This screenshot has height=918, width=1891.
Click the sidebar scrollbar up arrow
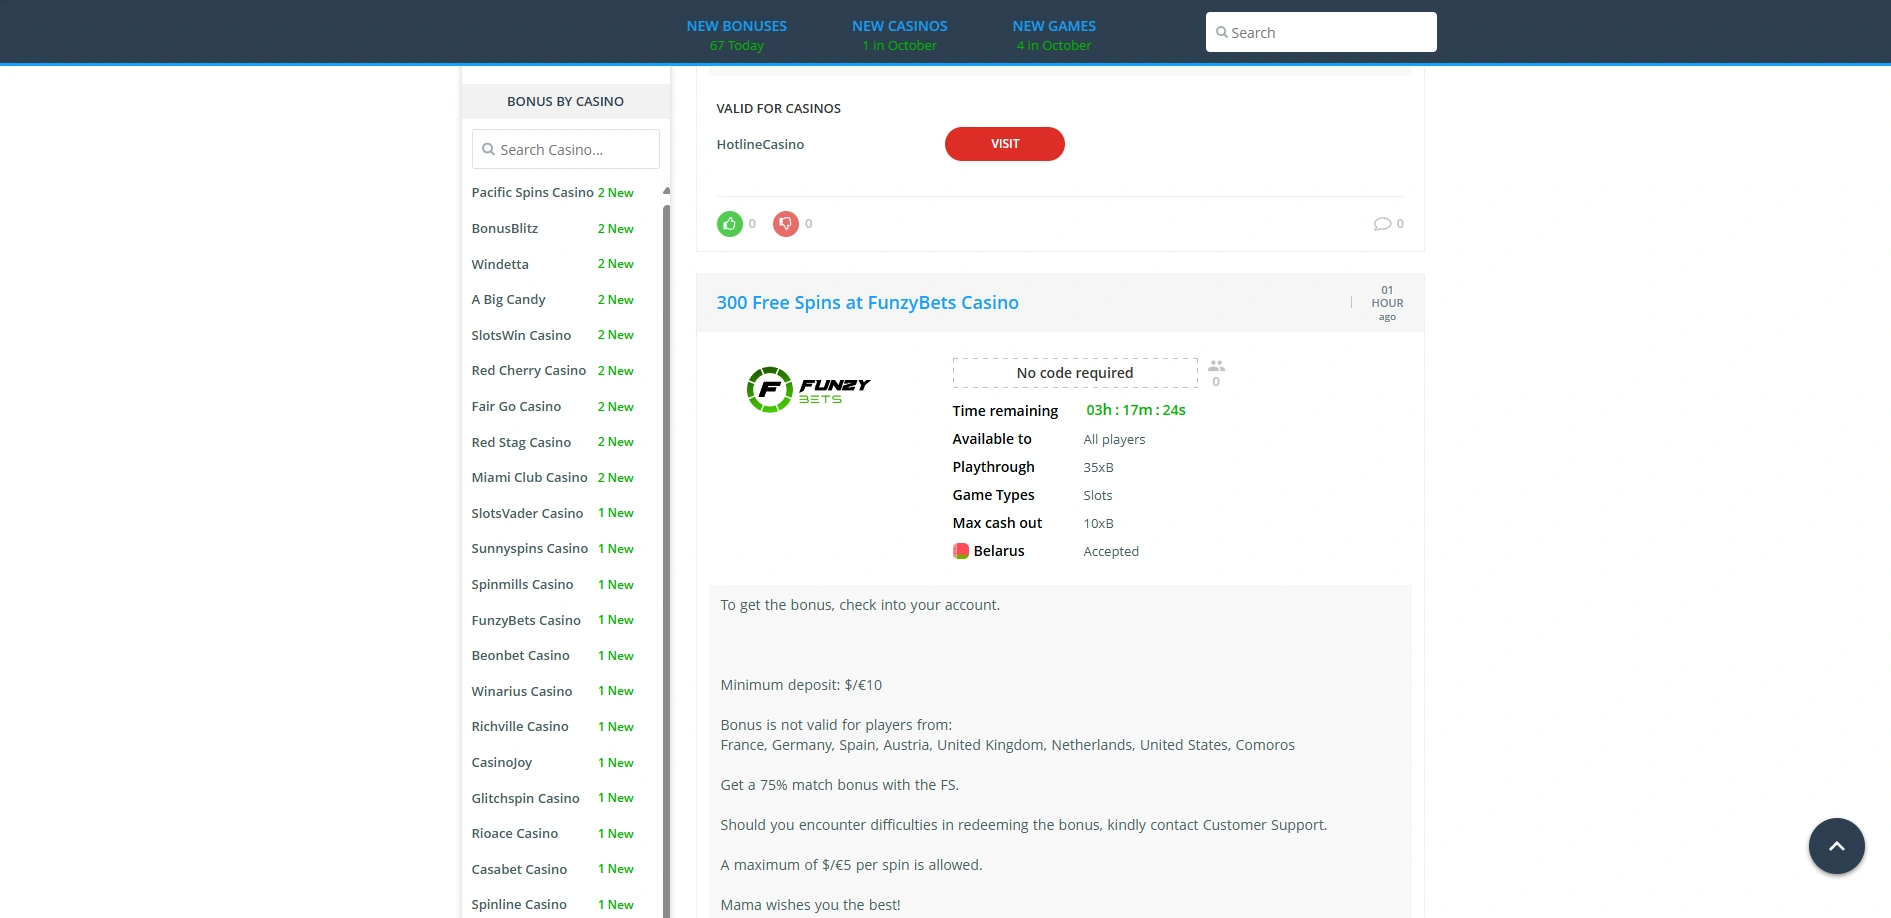(x=666, y=191)
